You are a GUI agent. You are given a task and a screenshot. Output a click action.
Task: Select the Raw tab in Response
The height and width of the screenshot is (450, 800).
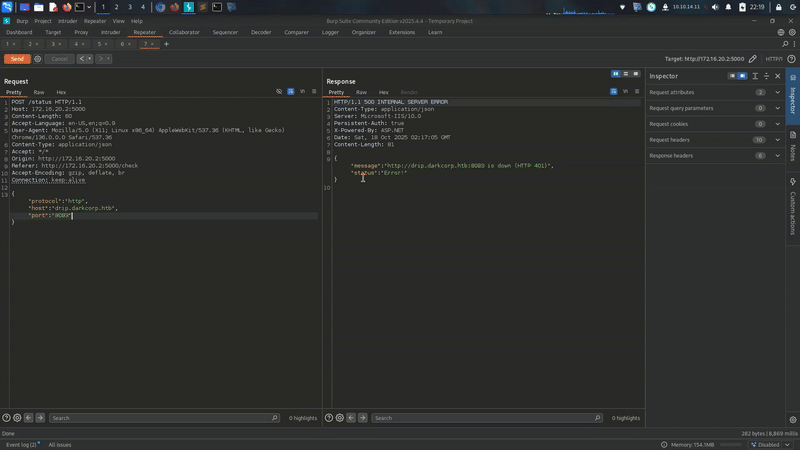(x=361, y=92)
